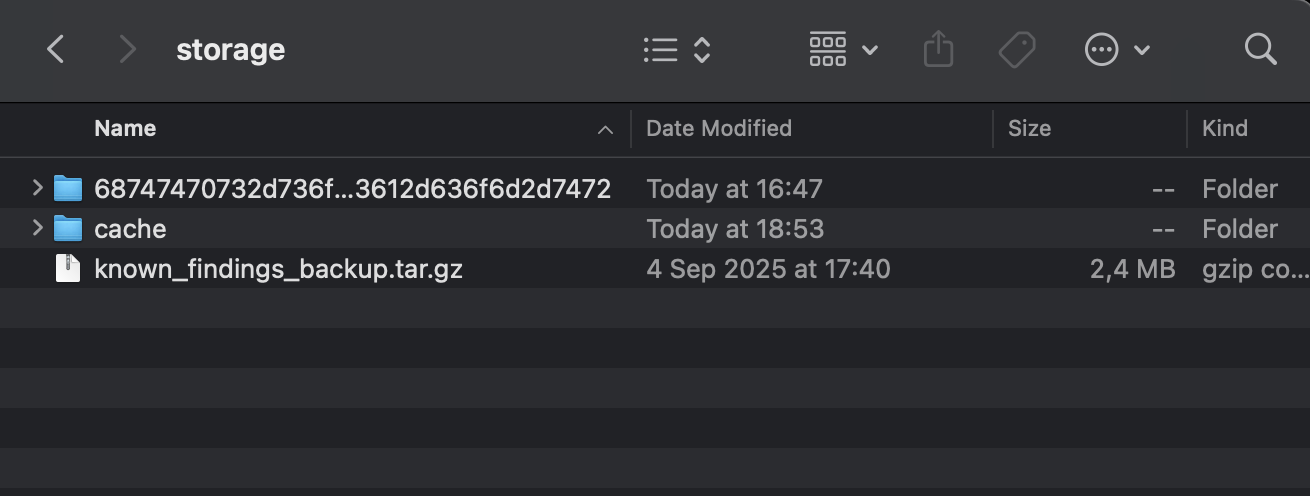Viewport: 1310px width, 496px height.
Task: Expand the 68747470732d736f folder disclosure triangle
Action: [38, 187]
